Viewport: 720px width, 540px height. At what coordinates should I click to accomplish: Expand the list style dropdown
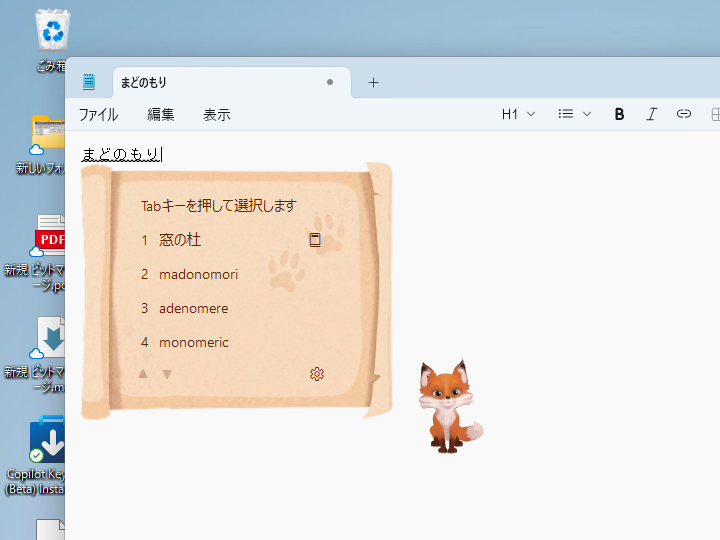pyautogui.click(x=574, y=114)
